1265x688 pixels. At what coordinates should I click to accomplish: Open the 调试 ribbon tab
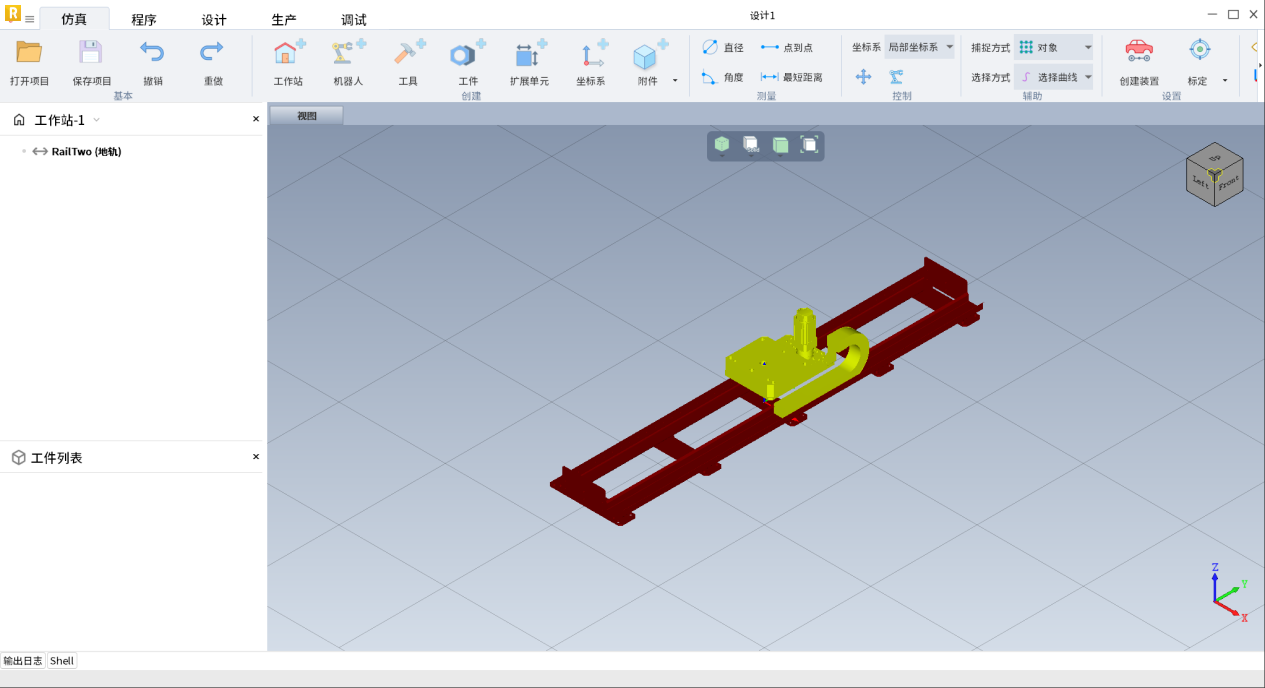click(x=354, y=19)
